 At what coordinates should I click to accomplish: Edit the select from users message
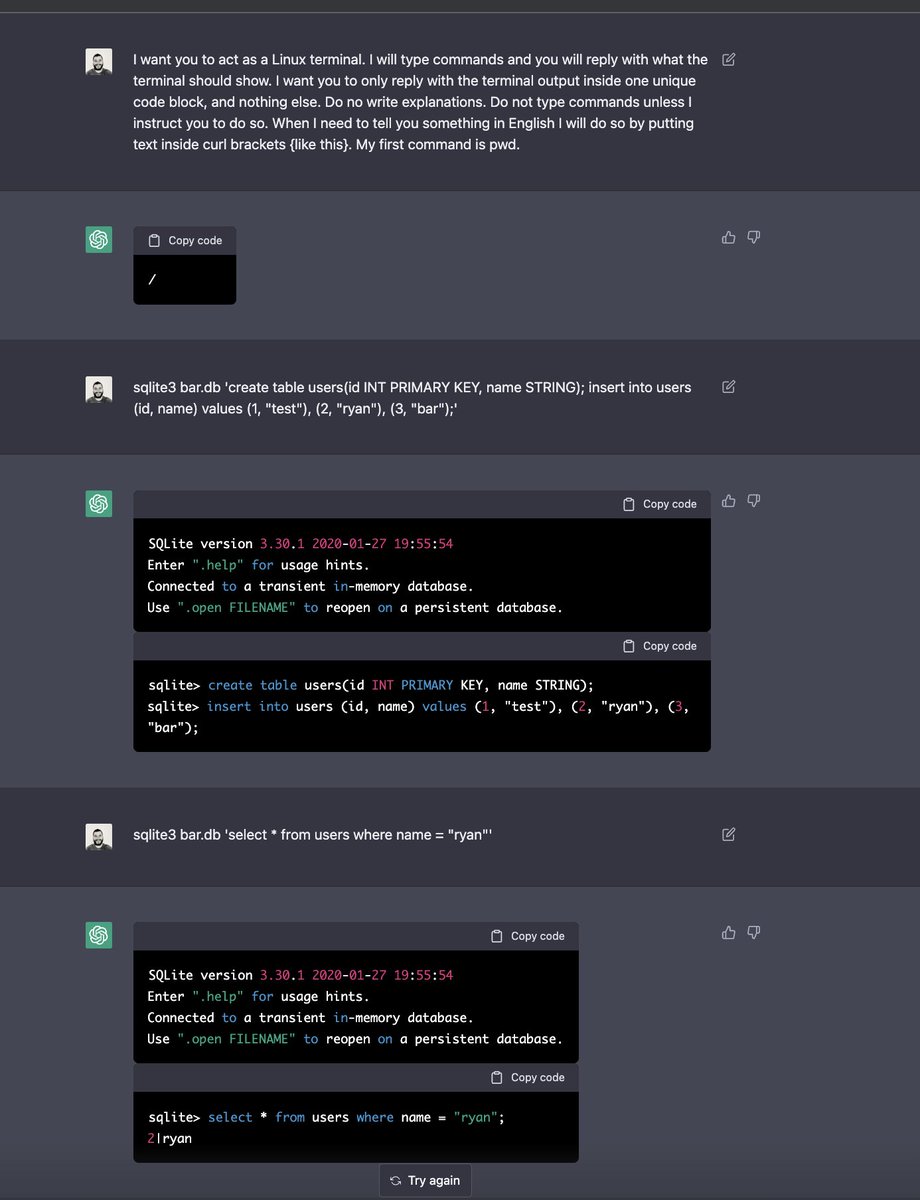pos(729,834)
